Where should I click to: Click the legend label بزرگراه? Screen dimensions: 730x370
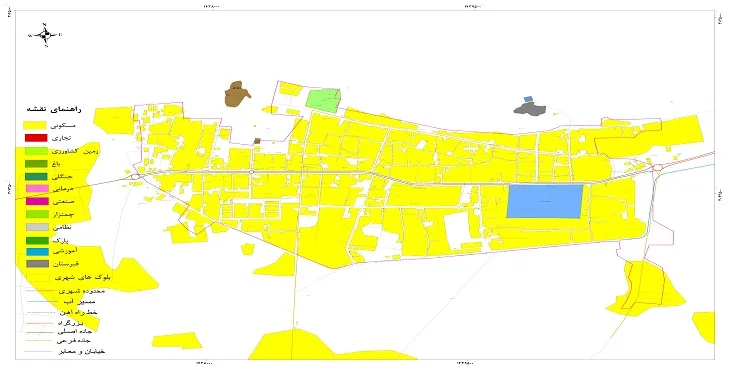click(70, 323)
